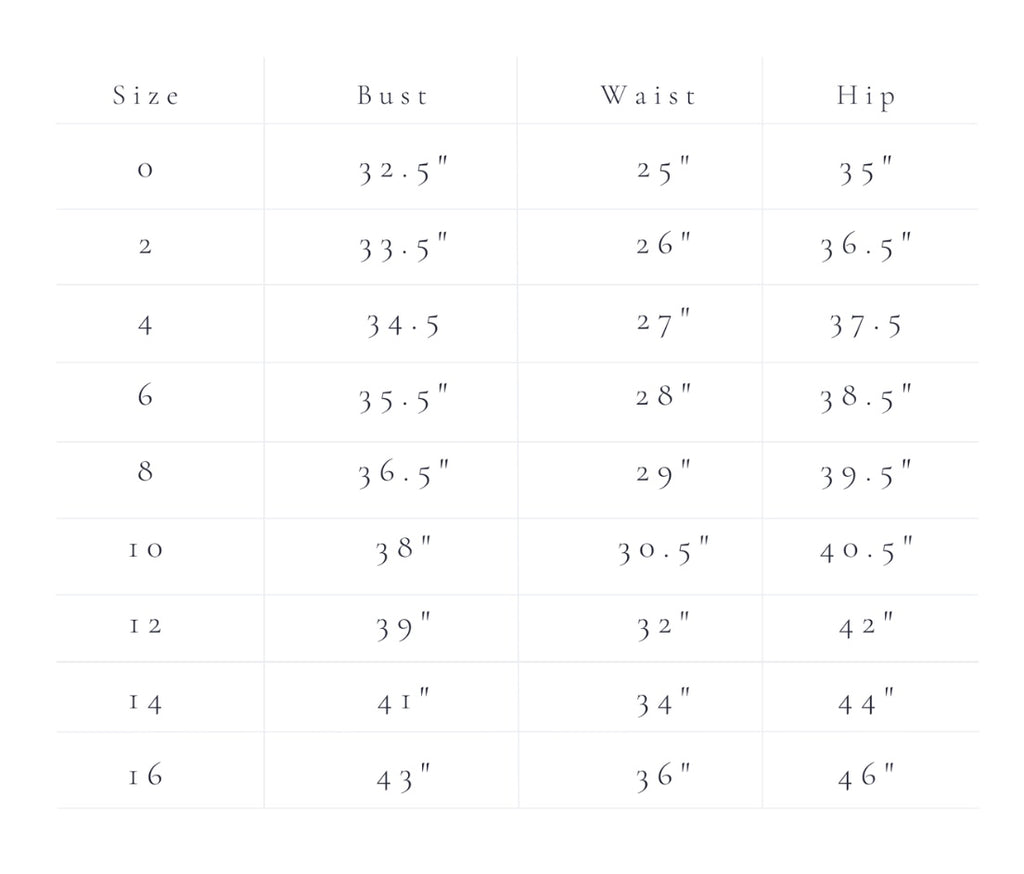
Task: Click the 35" hip measurement
Action: [866, 172]
